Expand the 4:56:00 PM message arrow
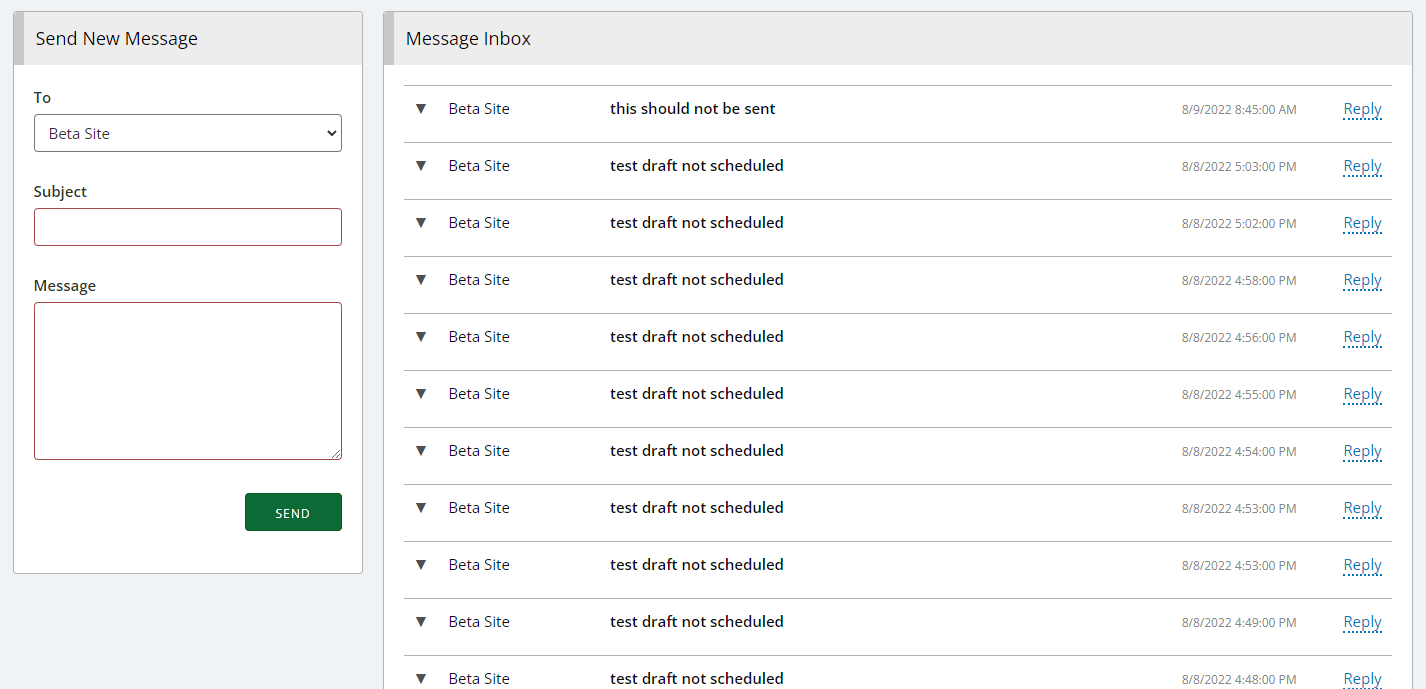The image size is (1426, 689). (x=421, y=337)
